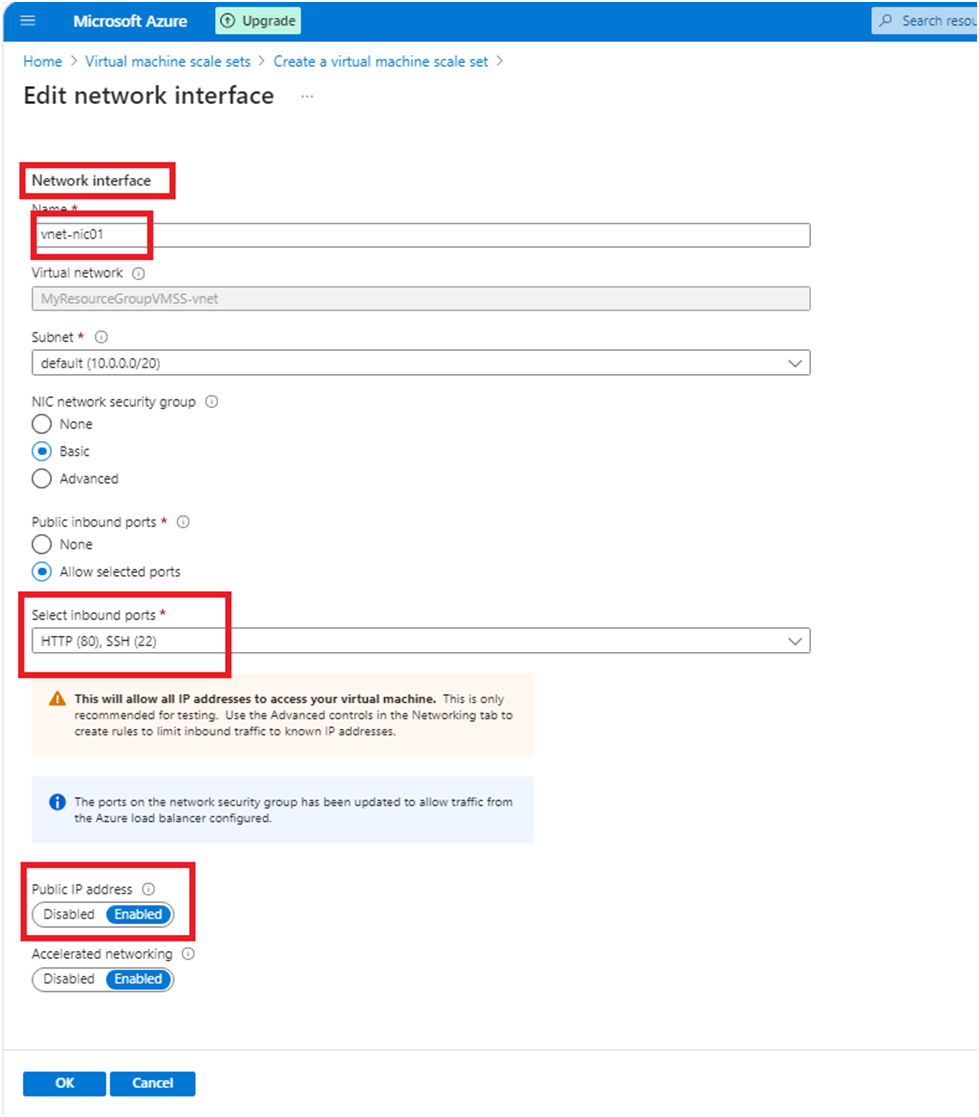
Task: Go to Virtual machine scale sets breadcrumb
Action: [x=168, y=61]
